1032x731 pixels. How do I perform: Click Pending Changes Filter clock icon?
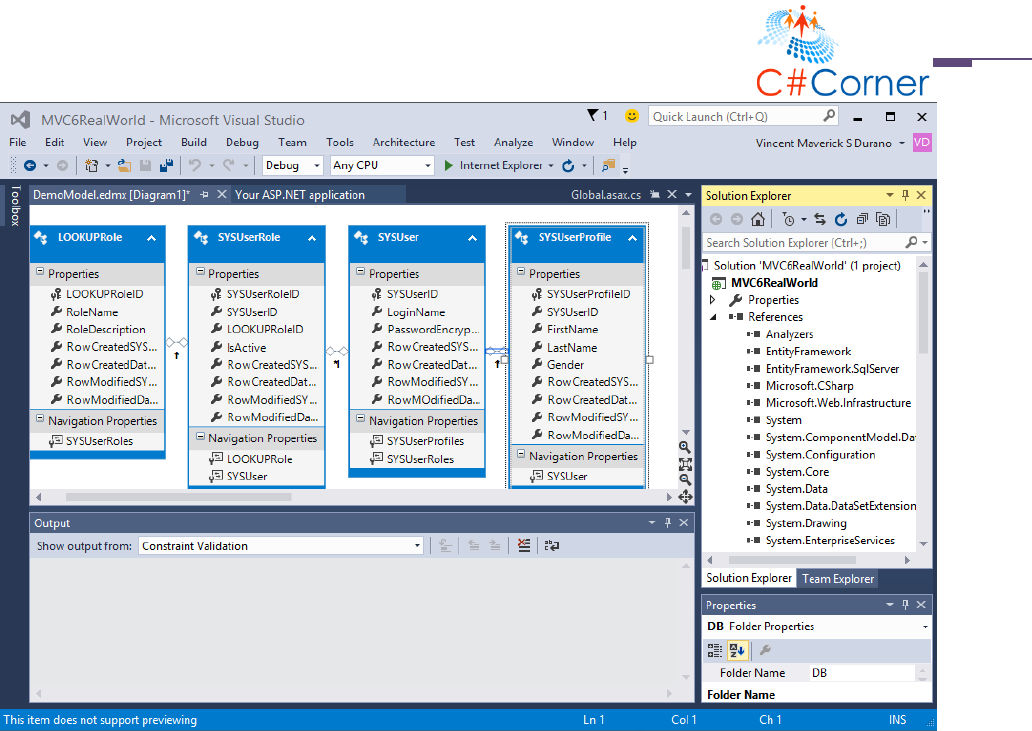click(x=788, y=219)
